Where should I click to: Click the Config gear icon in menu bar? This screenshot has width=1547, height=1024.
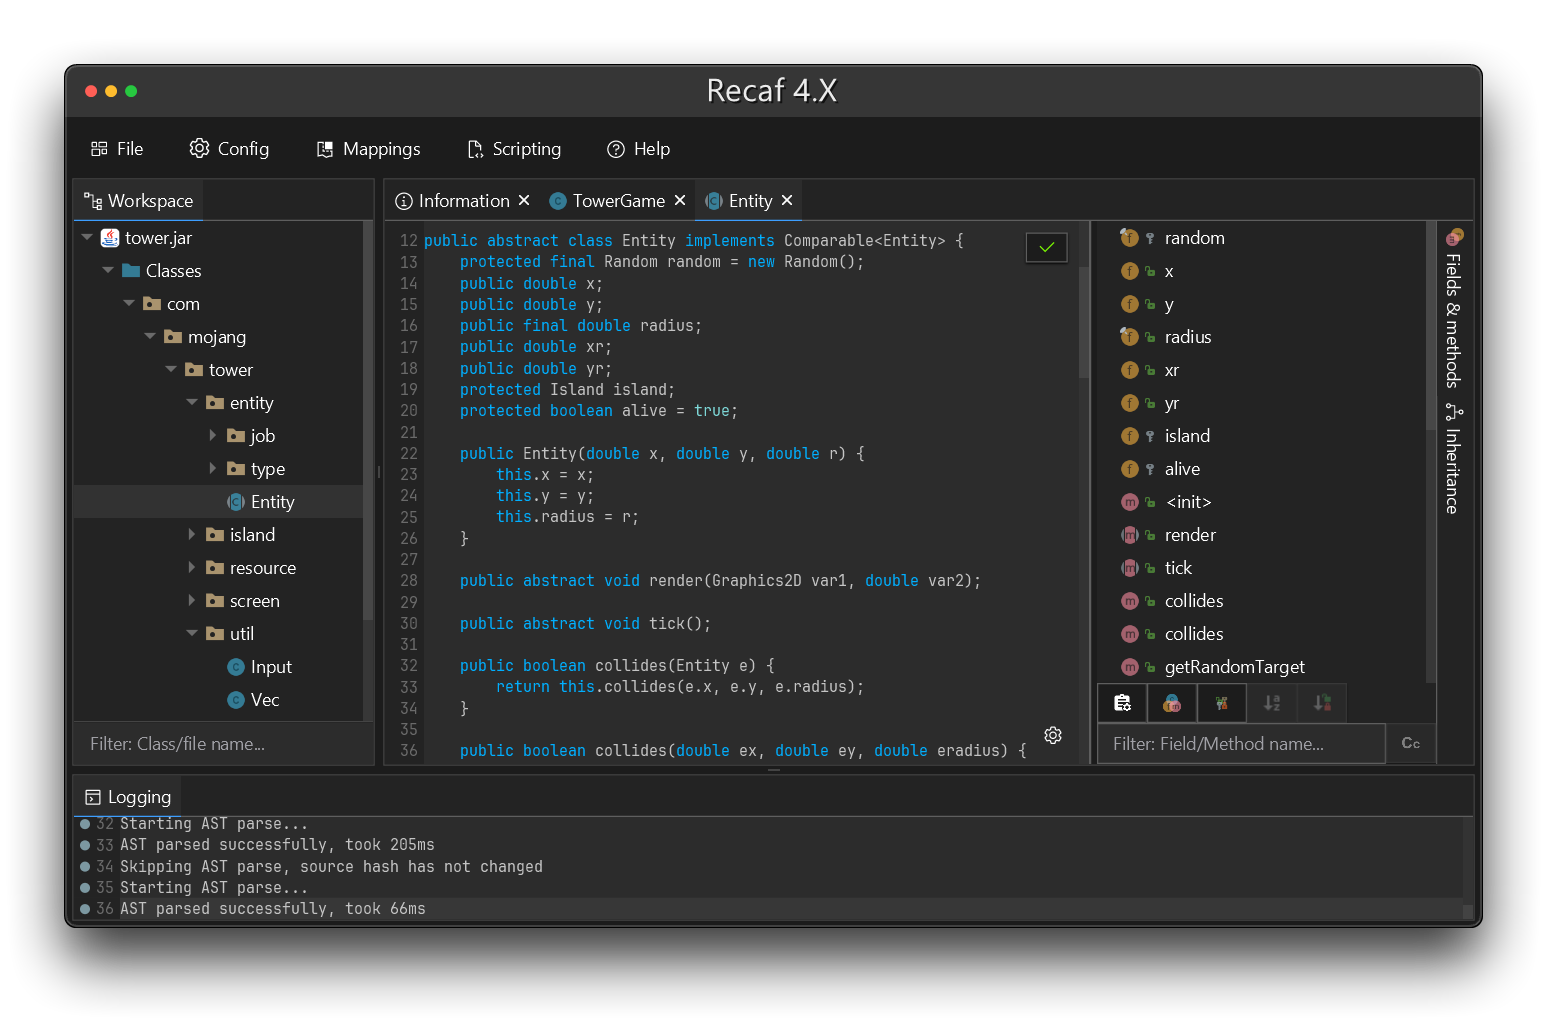pyautogui.click(x=200, y=148)
